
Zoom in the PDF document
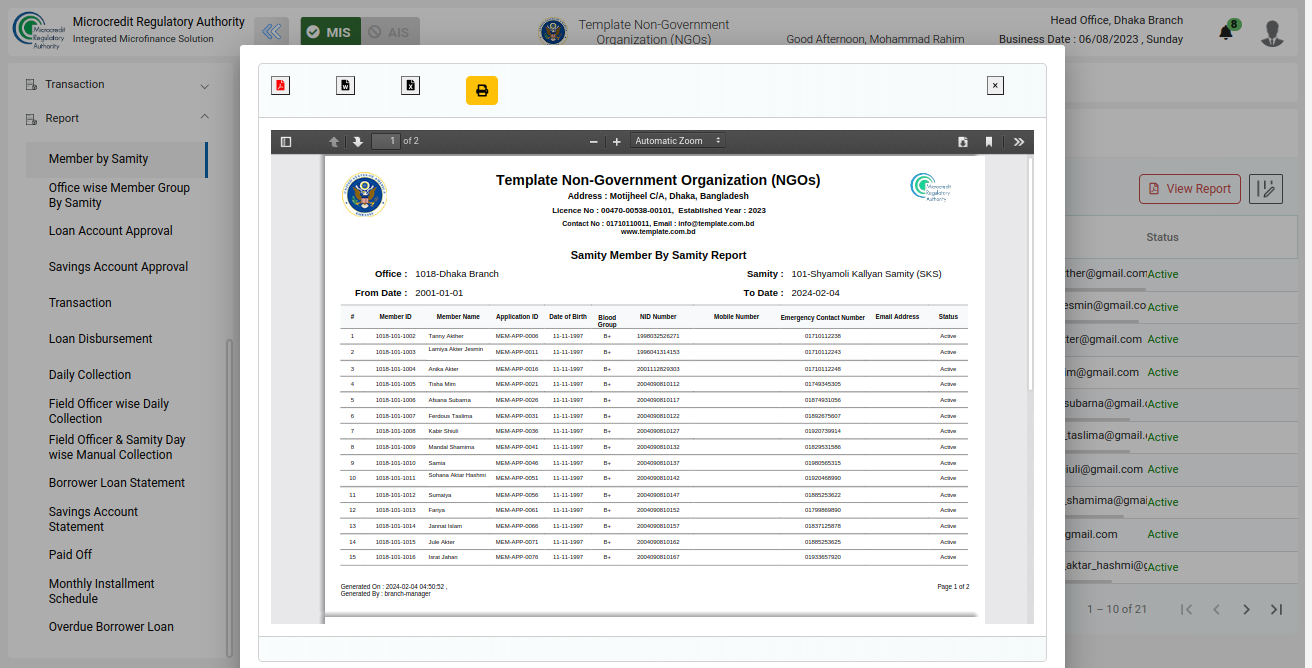tap(617, 142)
